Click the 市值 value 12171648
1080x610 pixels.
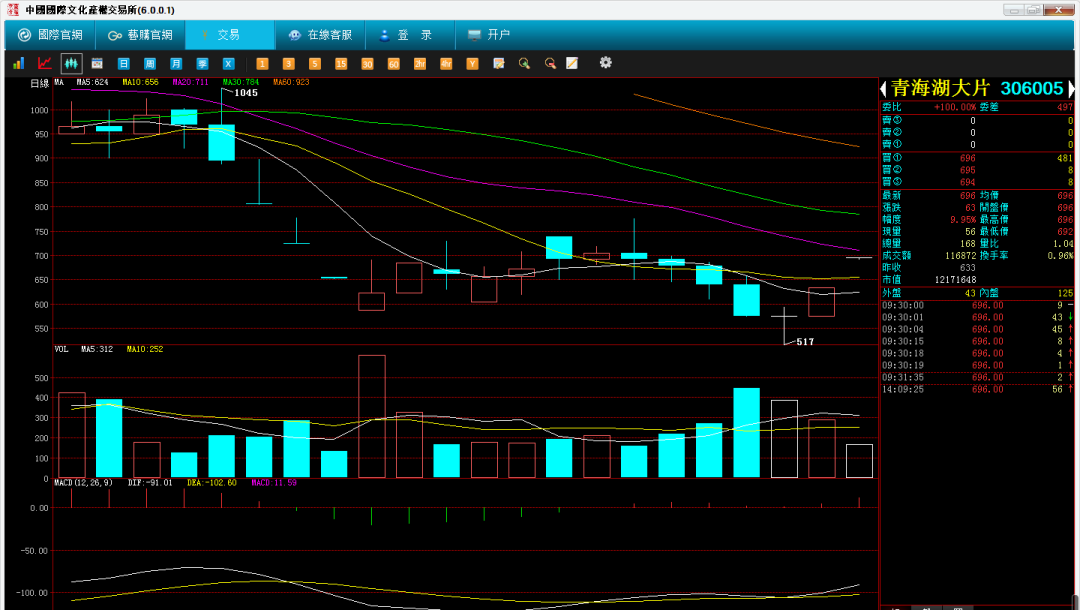(955, 280)
